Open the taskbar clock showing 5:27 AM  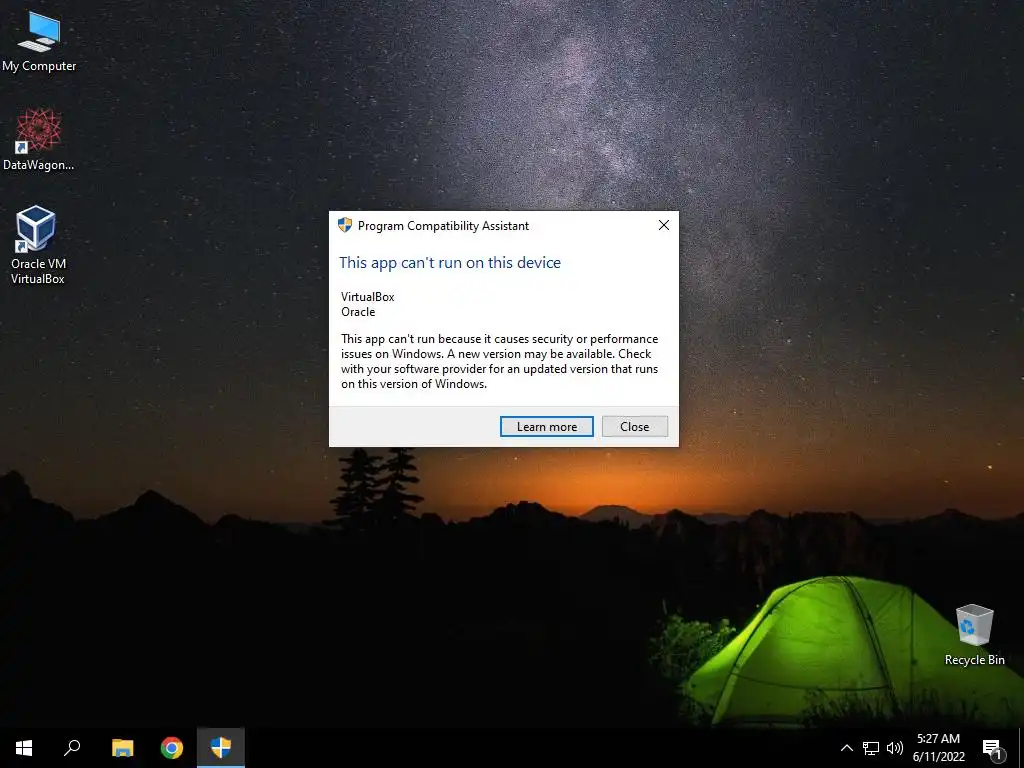(938, 748)
